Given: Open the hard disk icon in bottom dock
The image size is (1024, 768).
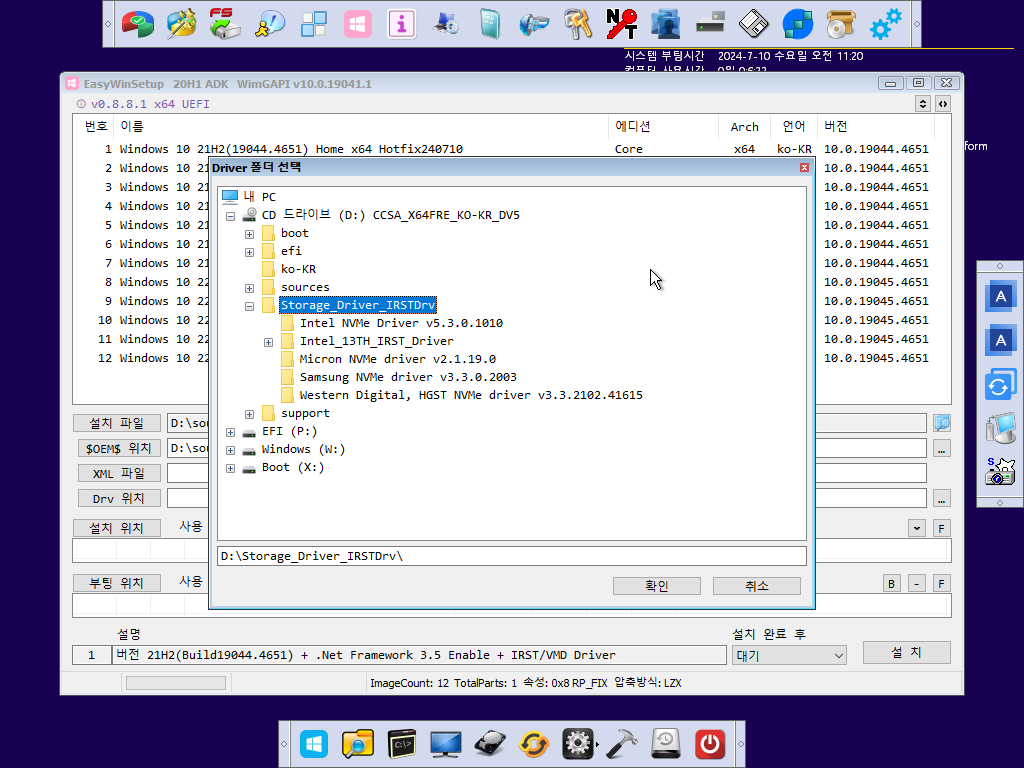Looking at the screenshot, I should pyautogui.click(x=490, y=744).
